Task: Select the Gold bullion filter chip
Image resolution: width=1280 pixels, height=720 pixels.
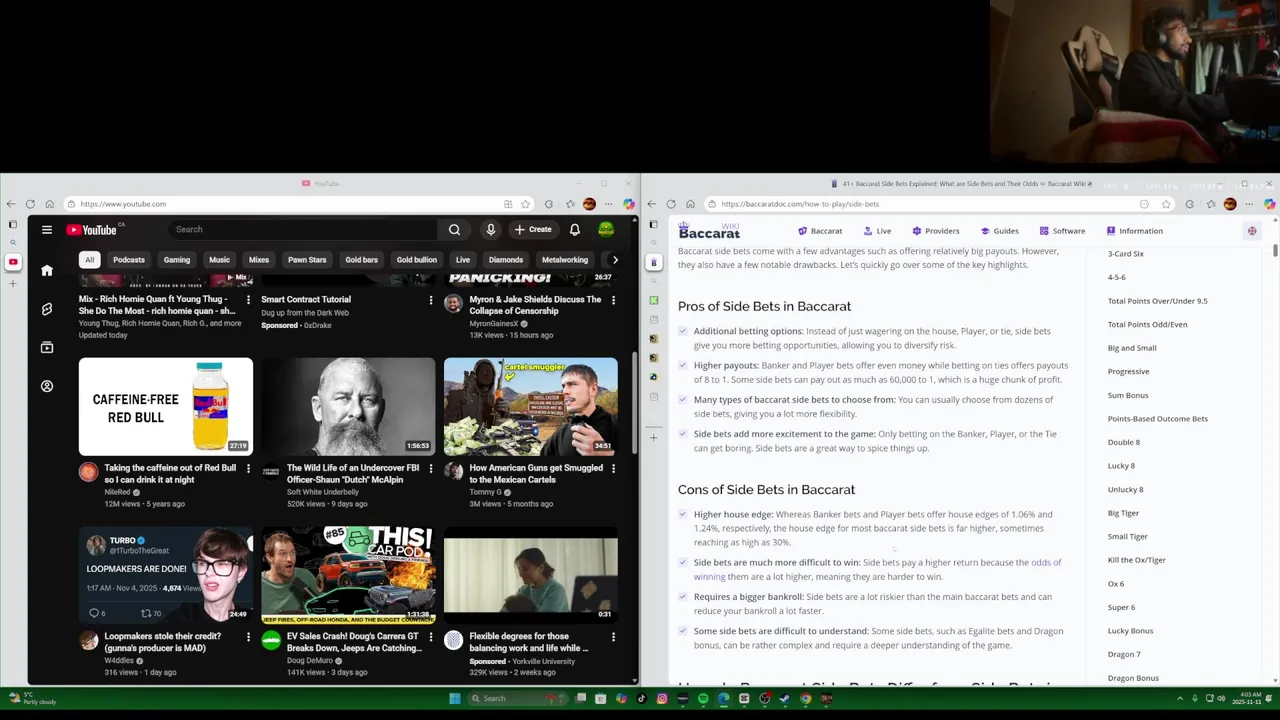Action: 417,260
